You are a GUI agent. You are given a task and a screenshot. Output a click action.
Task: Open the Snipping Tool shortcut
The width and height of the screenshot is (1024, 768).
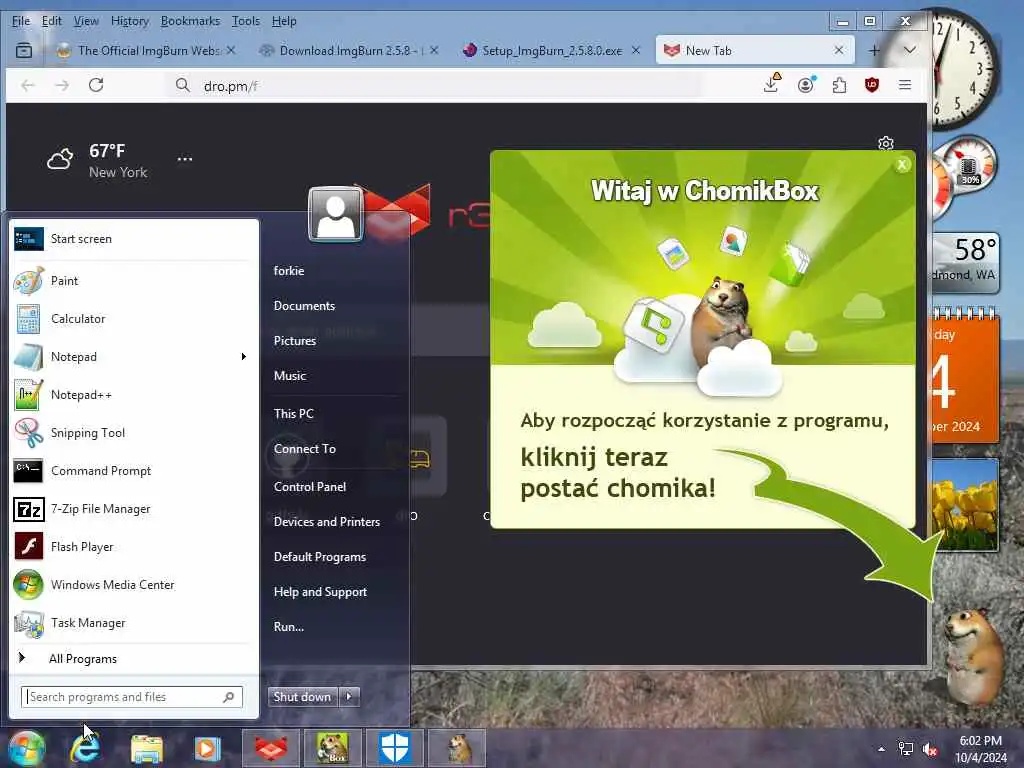(29, 432)
